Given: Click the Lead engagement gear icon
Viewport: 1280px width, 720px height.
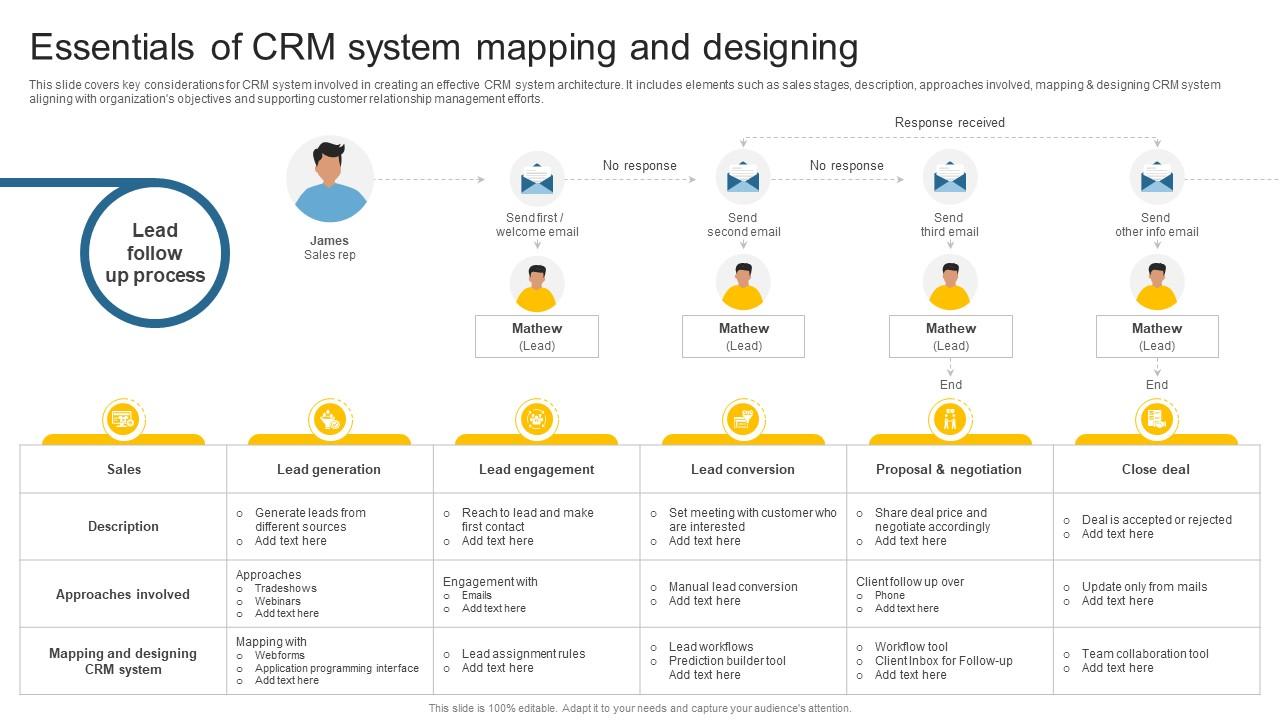Looking at the screenshot, I should [537, 419].
